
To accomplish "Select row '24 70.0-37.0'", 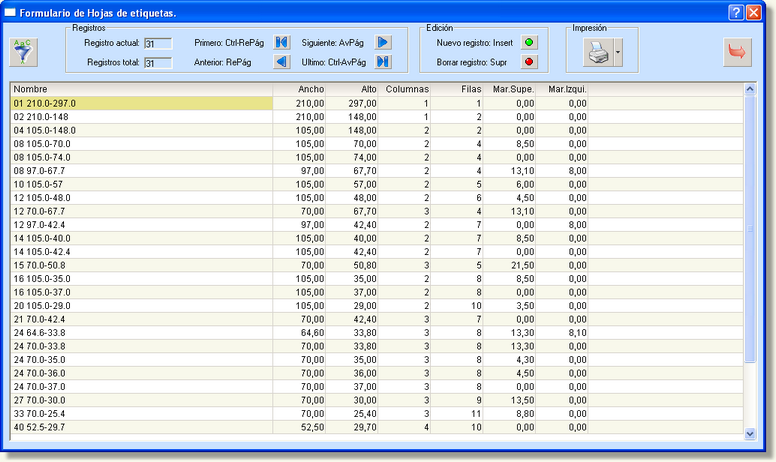I will [x=377, y=386].
